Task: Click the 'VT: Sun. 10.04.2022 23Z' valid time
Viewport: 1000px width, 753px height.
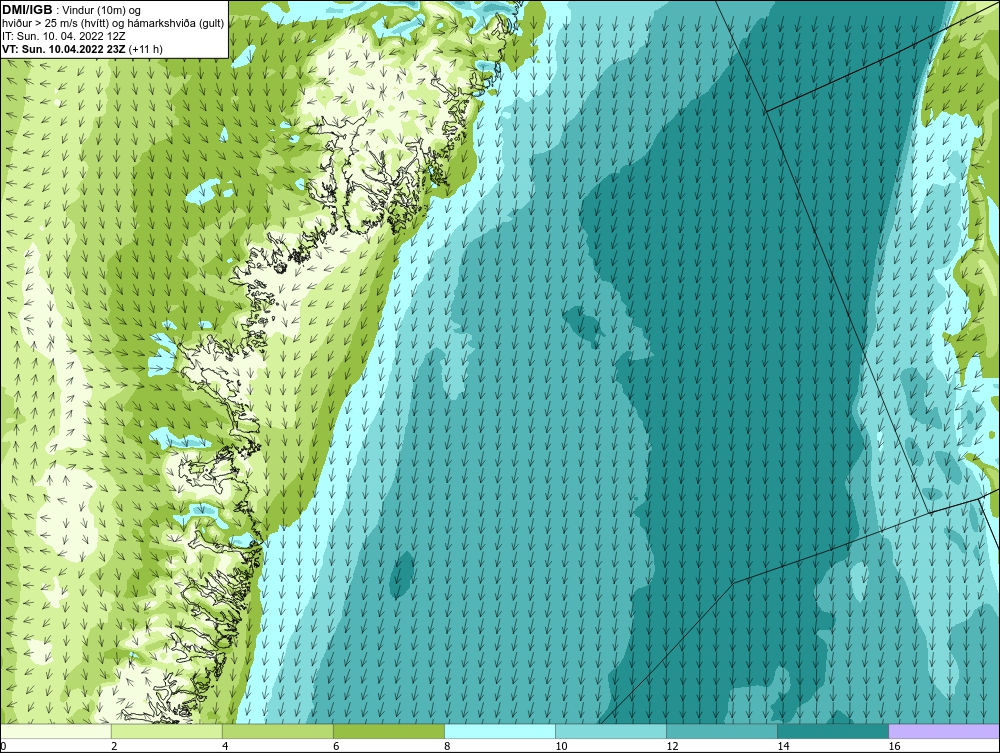Action: pos(64,49)
